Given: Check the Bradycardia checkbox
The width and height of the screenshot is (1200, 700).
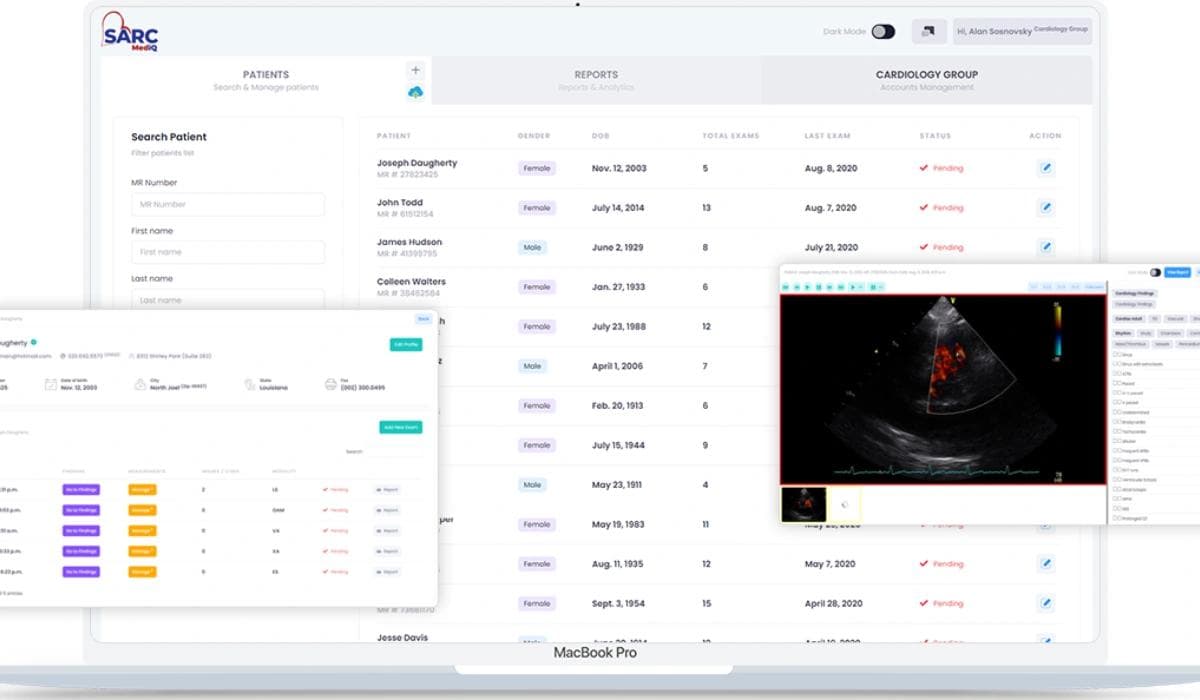Looking at the screenshot, I should point(1116,422).
